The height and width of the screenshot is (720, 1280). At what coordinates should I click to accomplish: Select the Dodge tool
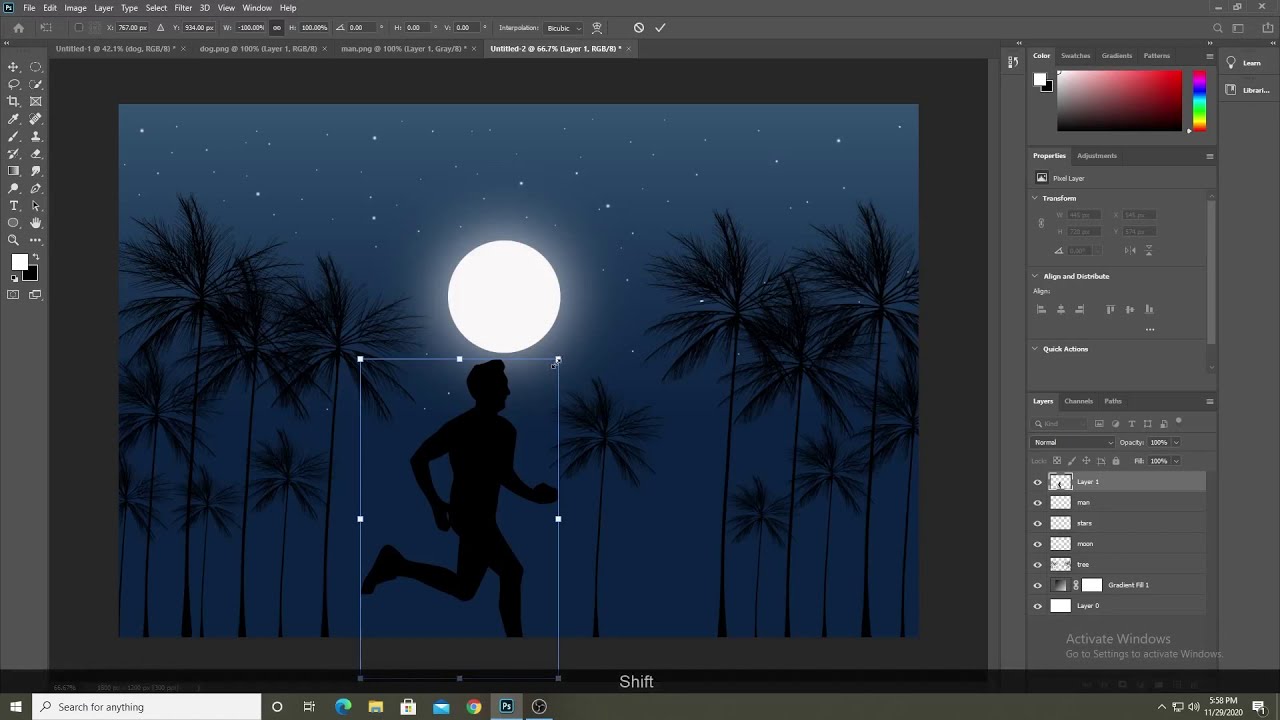14,188
